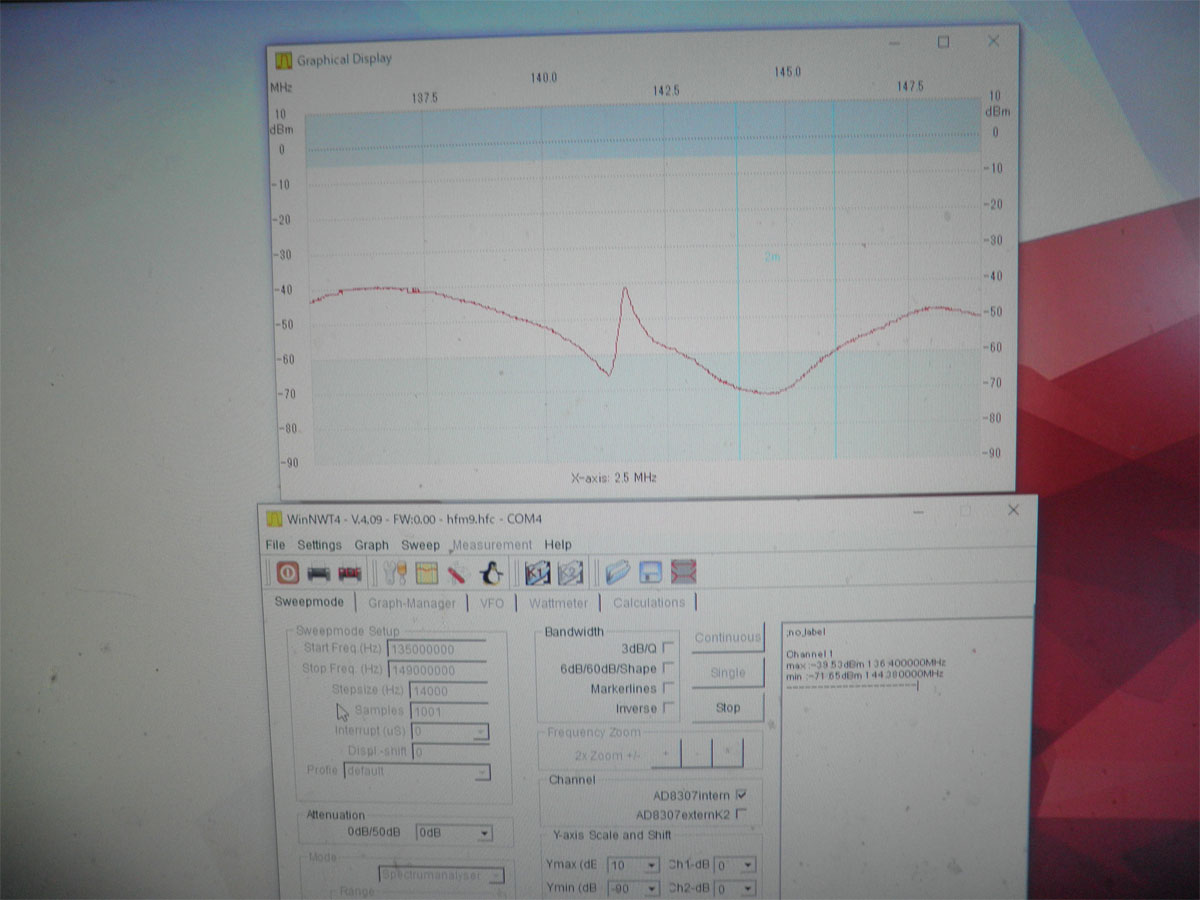Toggle the Markerlines checkbox

coord(668,688)
